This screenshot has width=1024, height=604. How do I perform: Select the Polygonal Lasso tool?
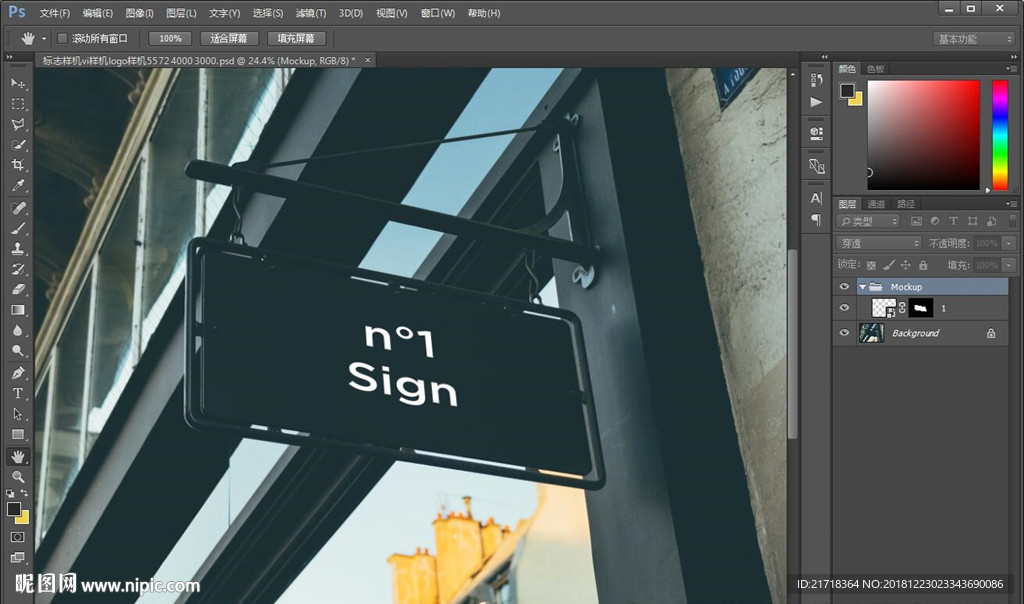pyautogui.click(x=18, y=124)
